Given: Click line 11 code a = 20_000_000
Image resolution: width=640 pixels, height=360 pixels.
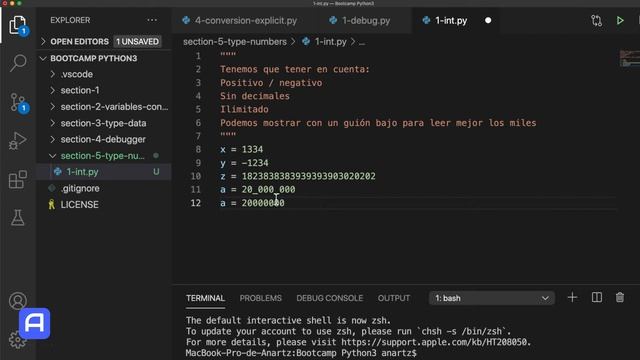Looking at the screenshot, I should coord(258,189).
